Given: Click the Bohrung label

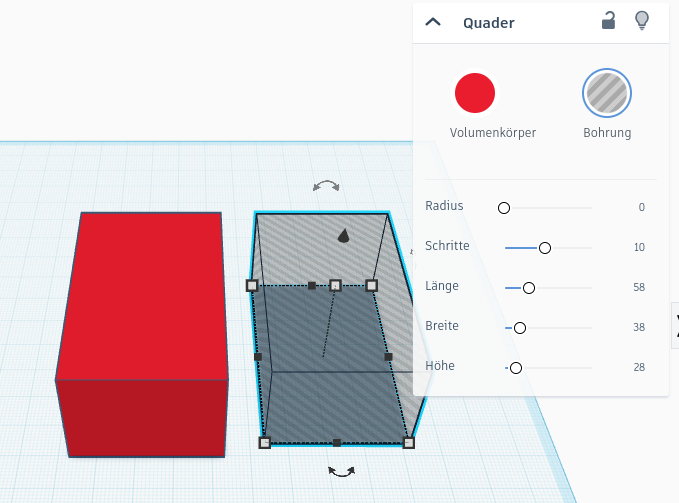Looking at the screenshot, I should click(x=607, y=133).
